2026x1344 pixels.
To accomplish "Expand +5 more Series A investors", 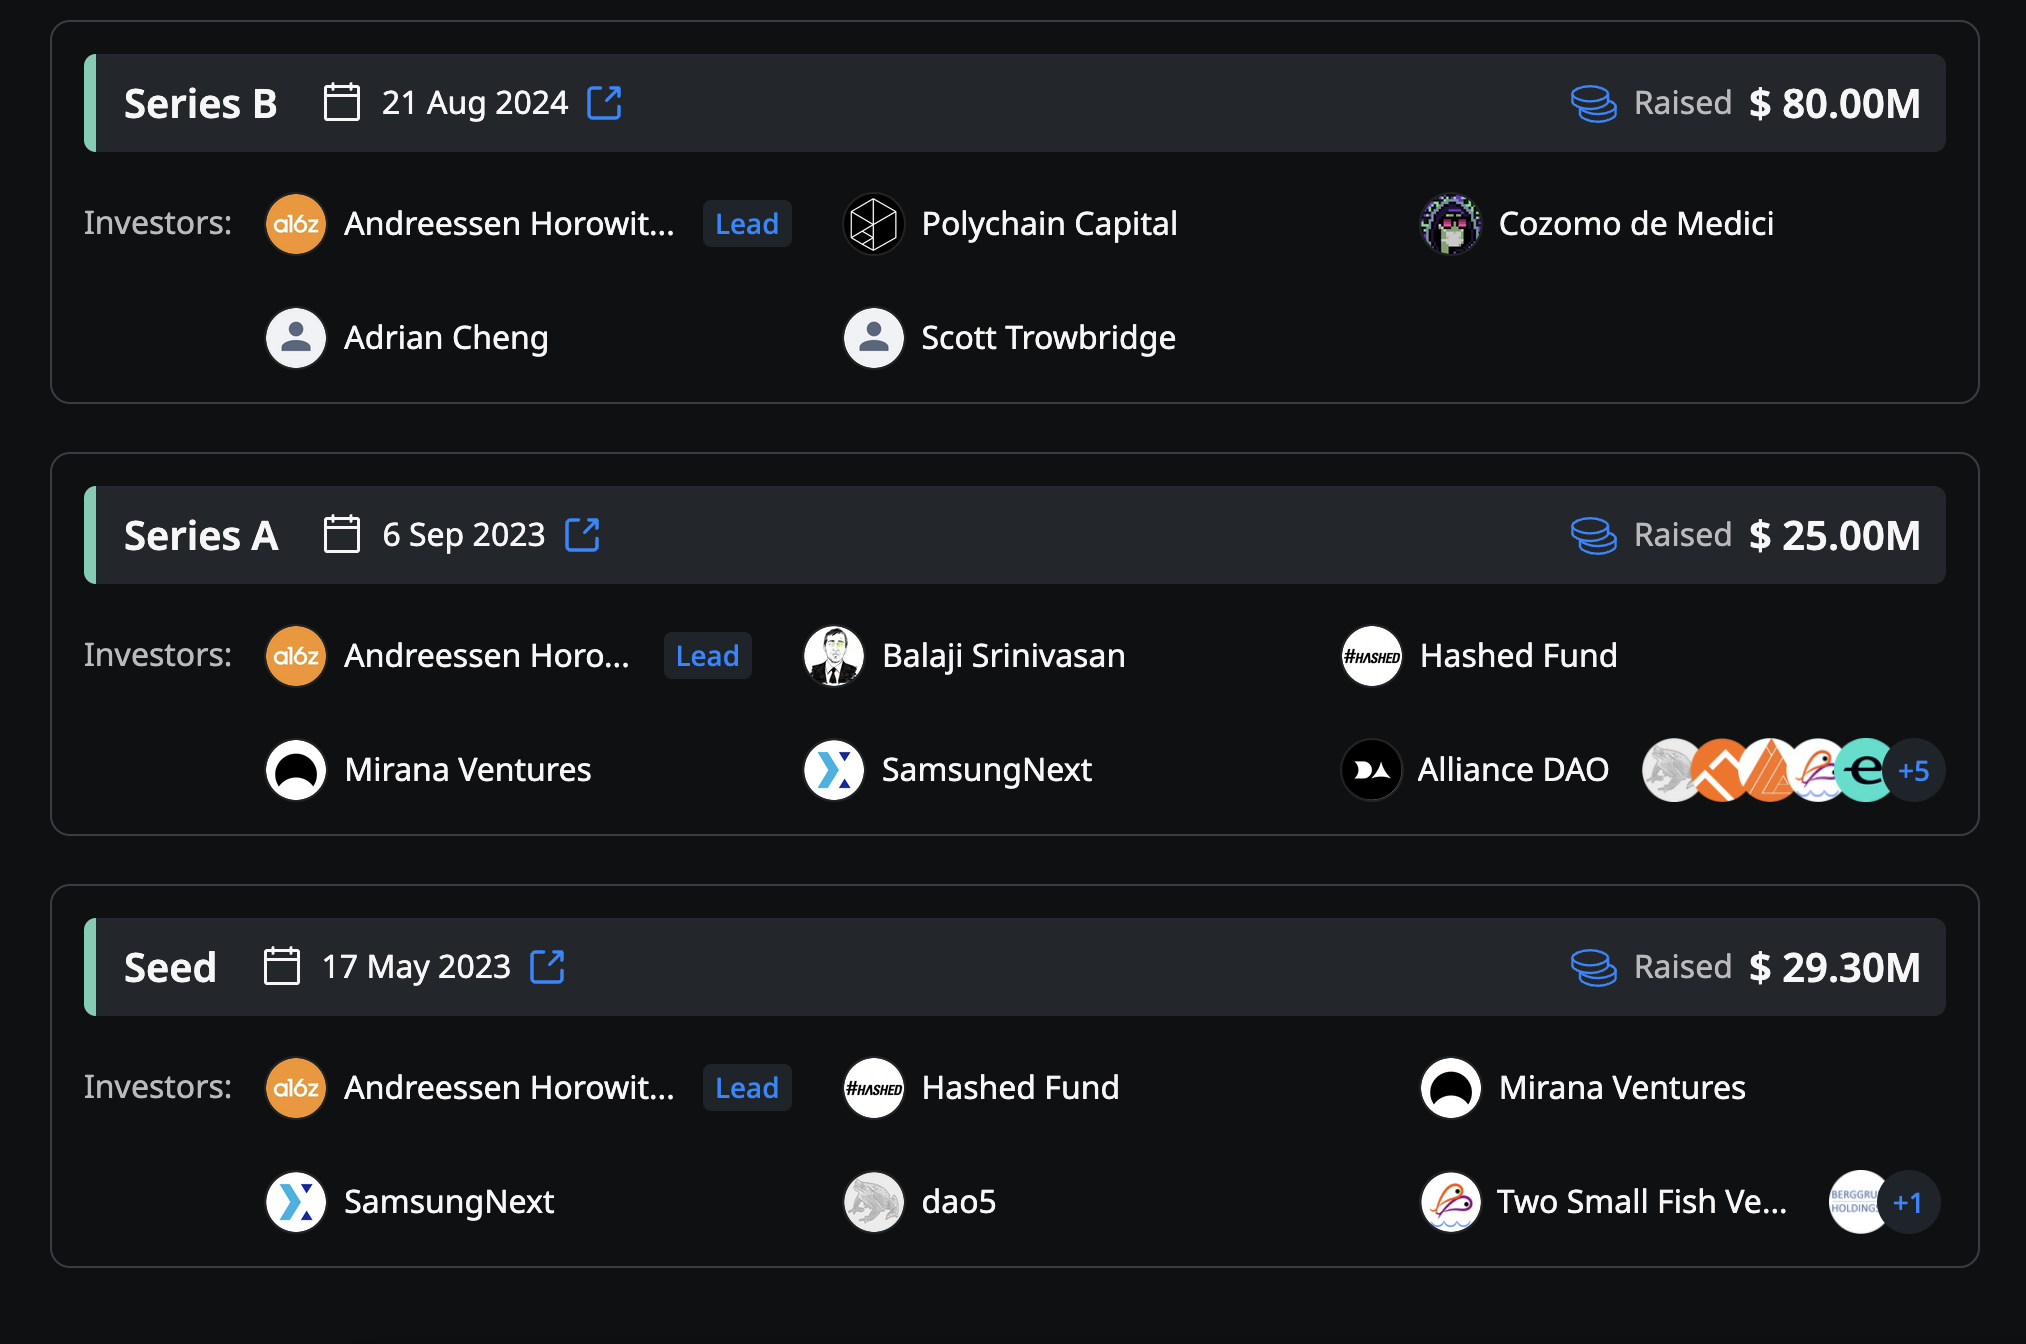I will click(x=1913, y=770).
